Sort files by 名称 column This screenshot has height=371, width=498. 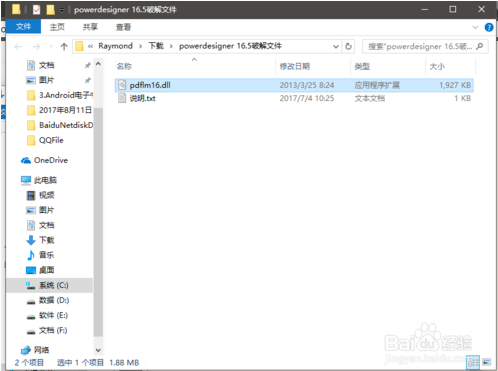pyautogui.click(x=124, y=66)
